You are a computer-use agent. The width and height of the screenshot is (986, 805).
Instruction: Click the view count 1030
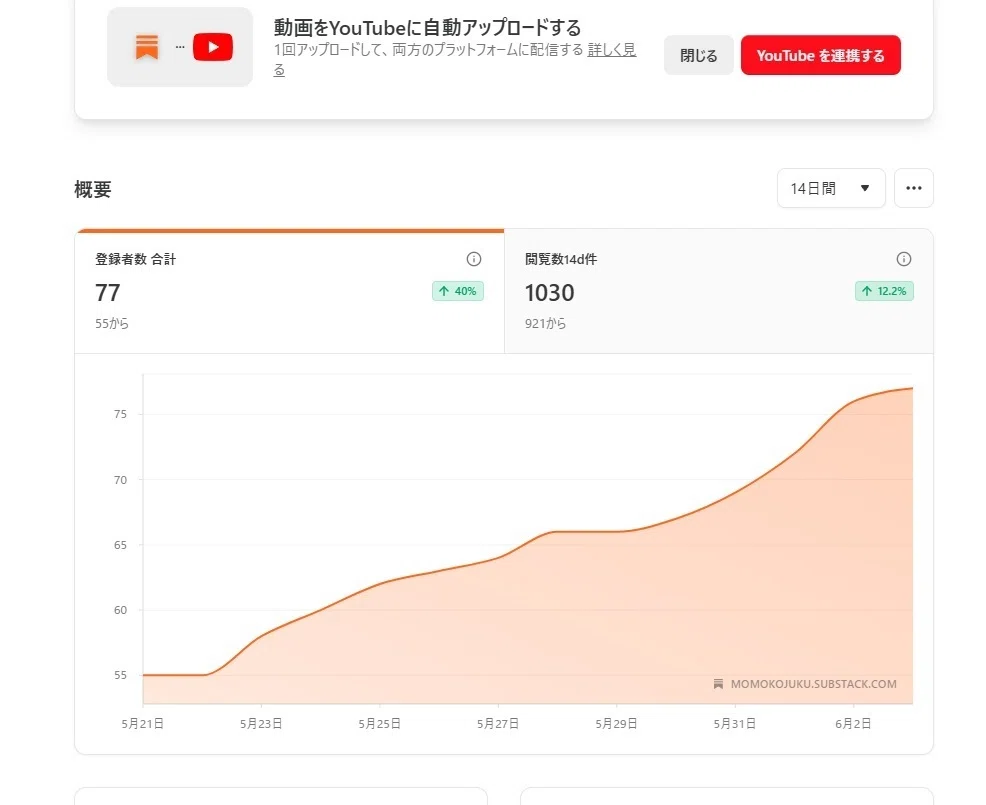550,293
